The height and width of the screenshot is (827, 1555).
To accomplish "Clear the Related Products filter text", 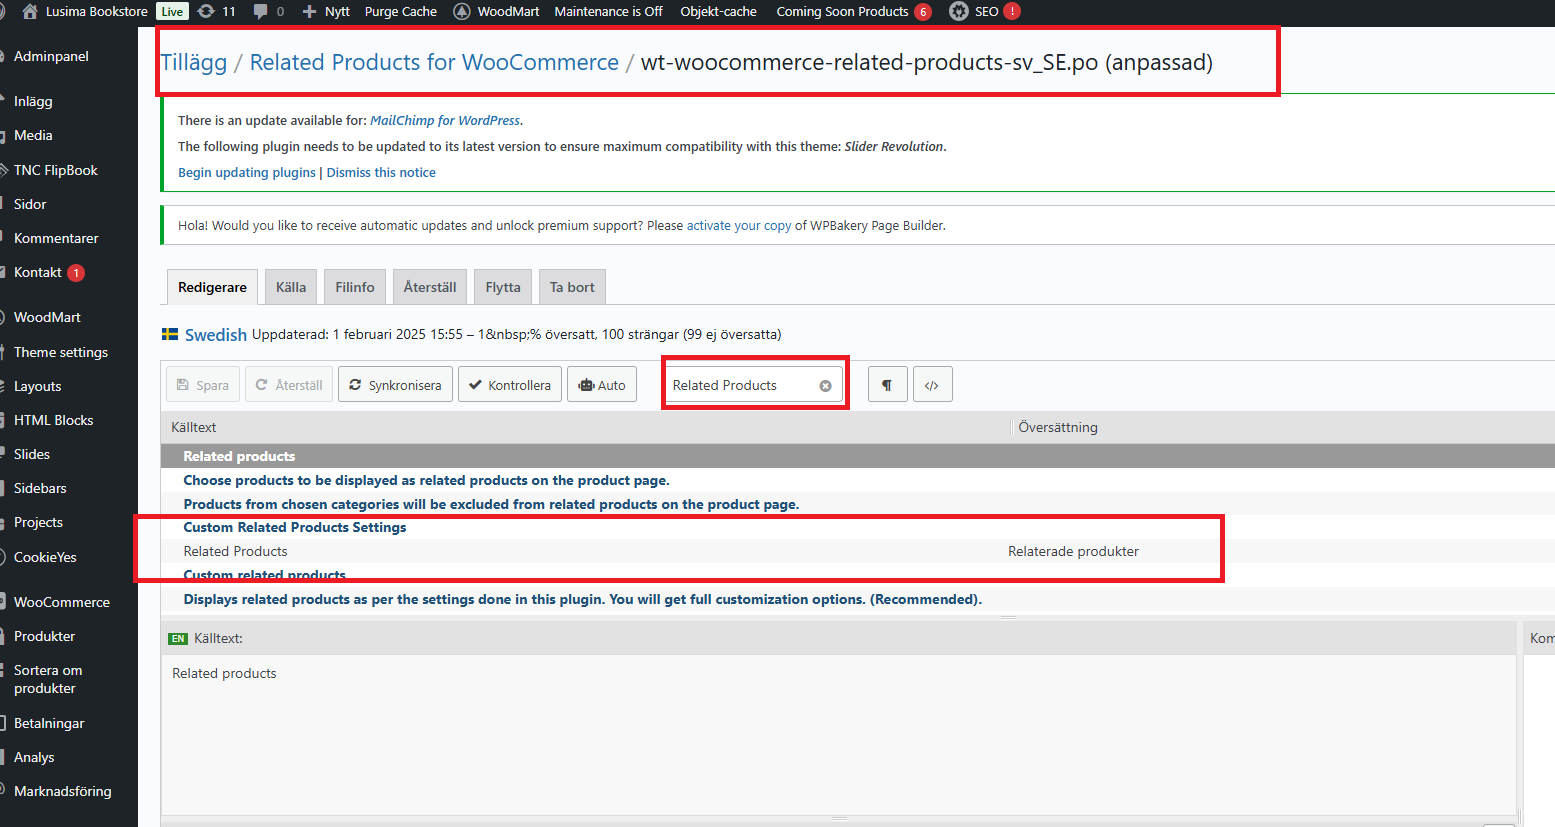I will 825,386.
